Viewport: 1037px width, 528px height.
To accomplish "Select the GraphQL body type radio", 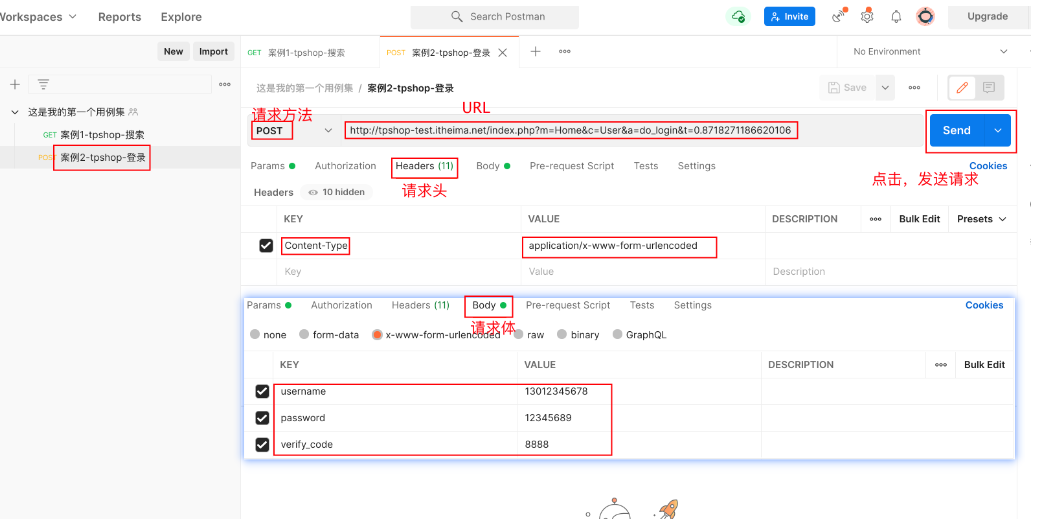I will pyautogui.click(x=617, y=334).
